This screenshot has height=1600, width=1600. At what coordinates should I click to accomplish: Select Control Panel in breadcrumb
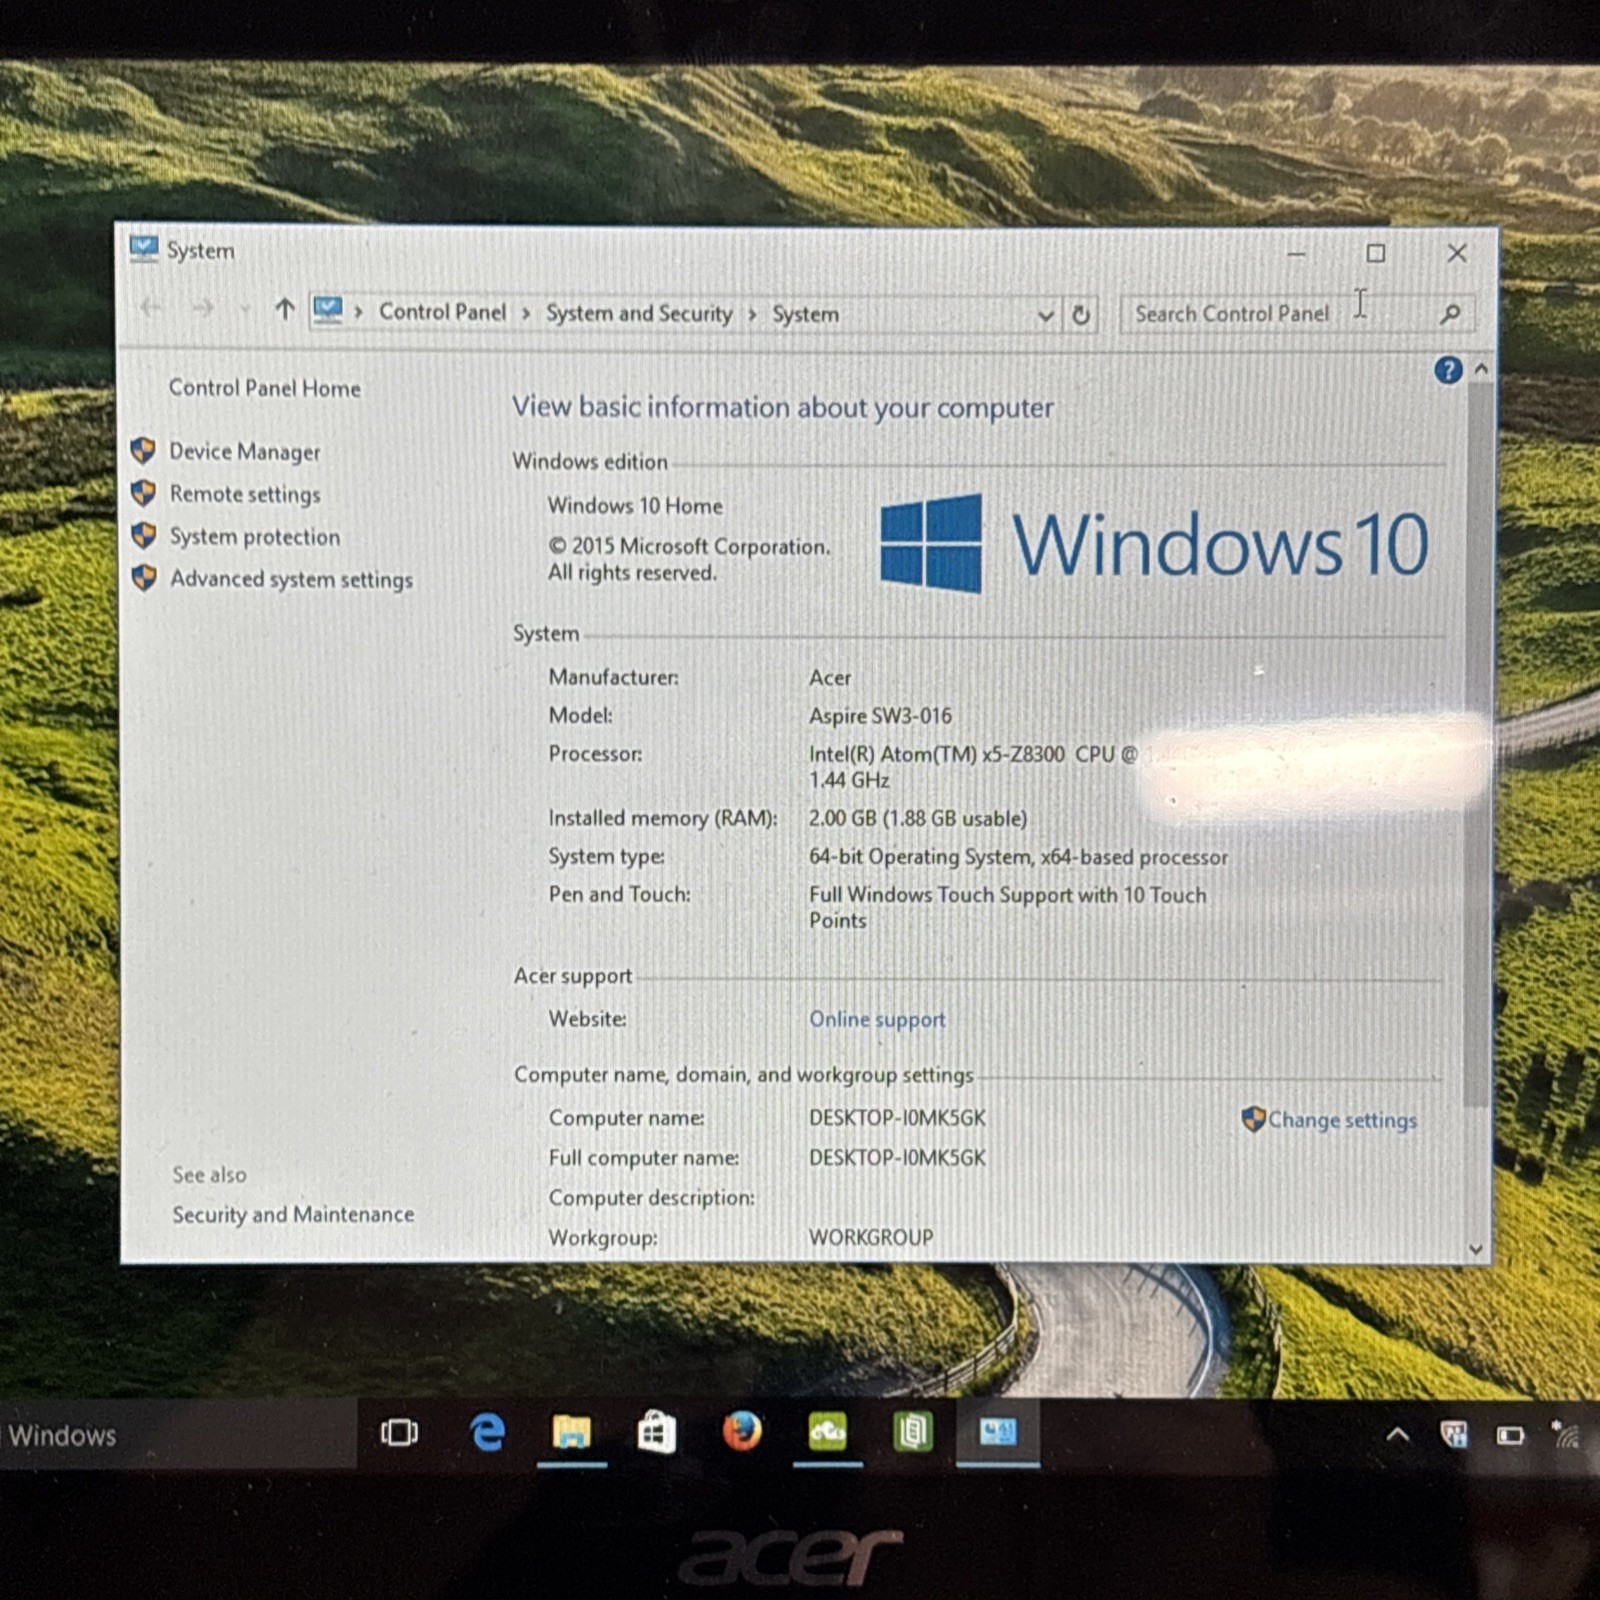(x=442, y=312)
